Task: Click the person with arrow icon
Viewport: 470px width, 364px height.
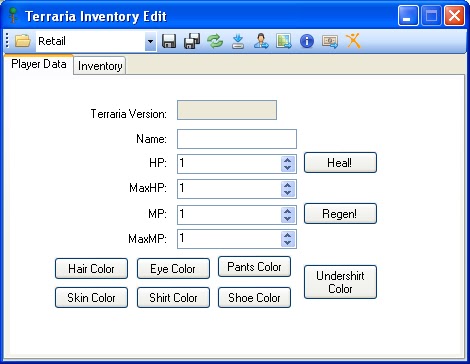Action: (x=261, y=41)
